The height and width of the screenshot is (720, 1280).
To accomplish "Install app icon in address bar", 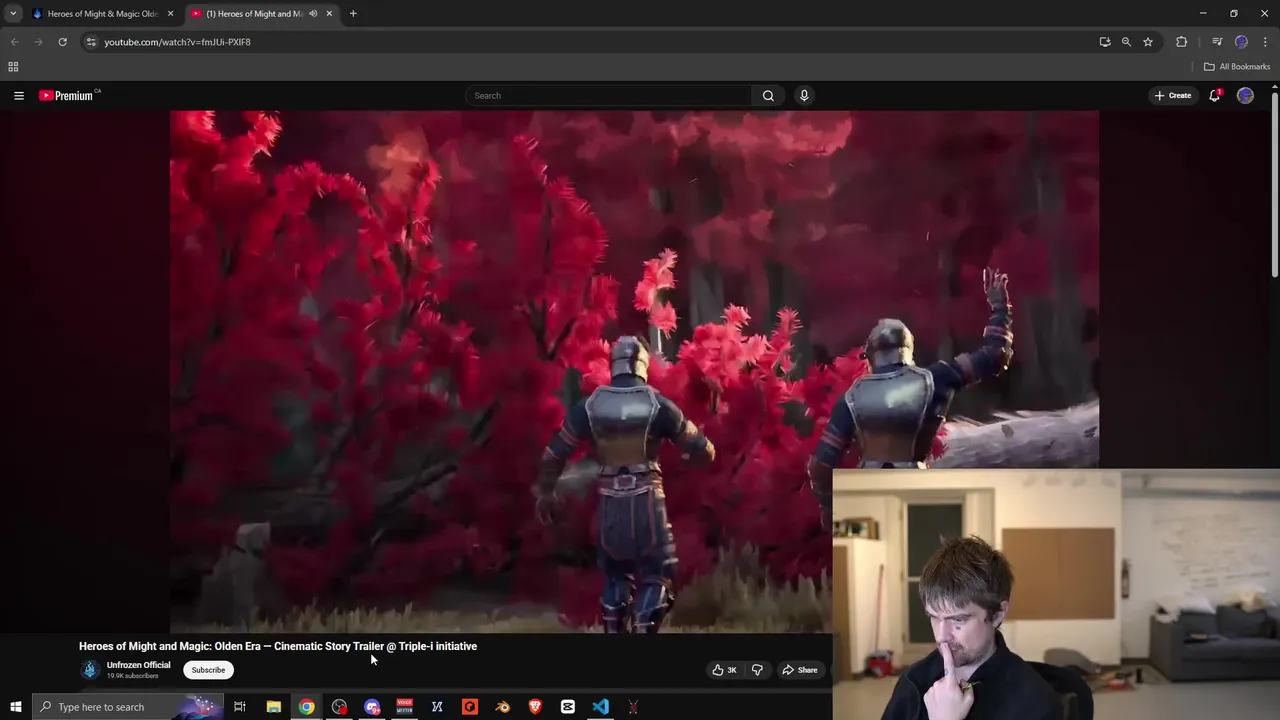I will (1105, 42).
